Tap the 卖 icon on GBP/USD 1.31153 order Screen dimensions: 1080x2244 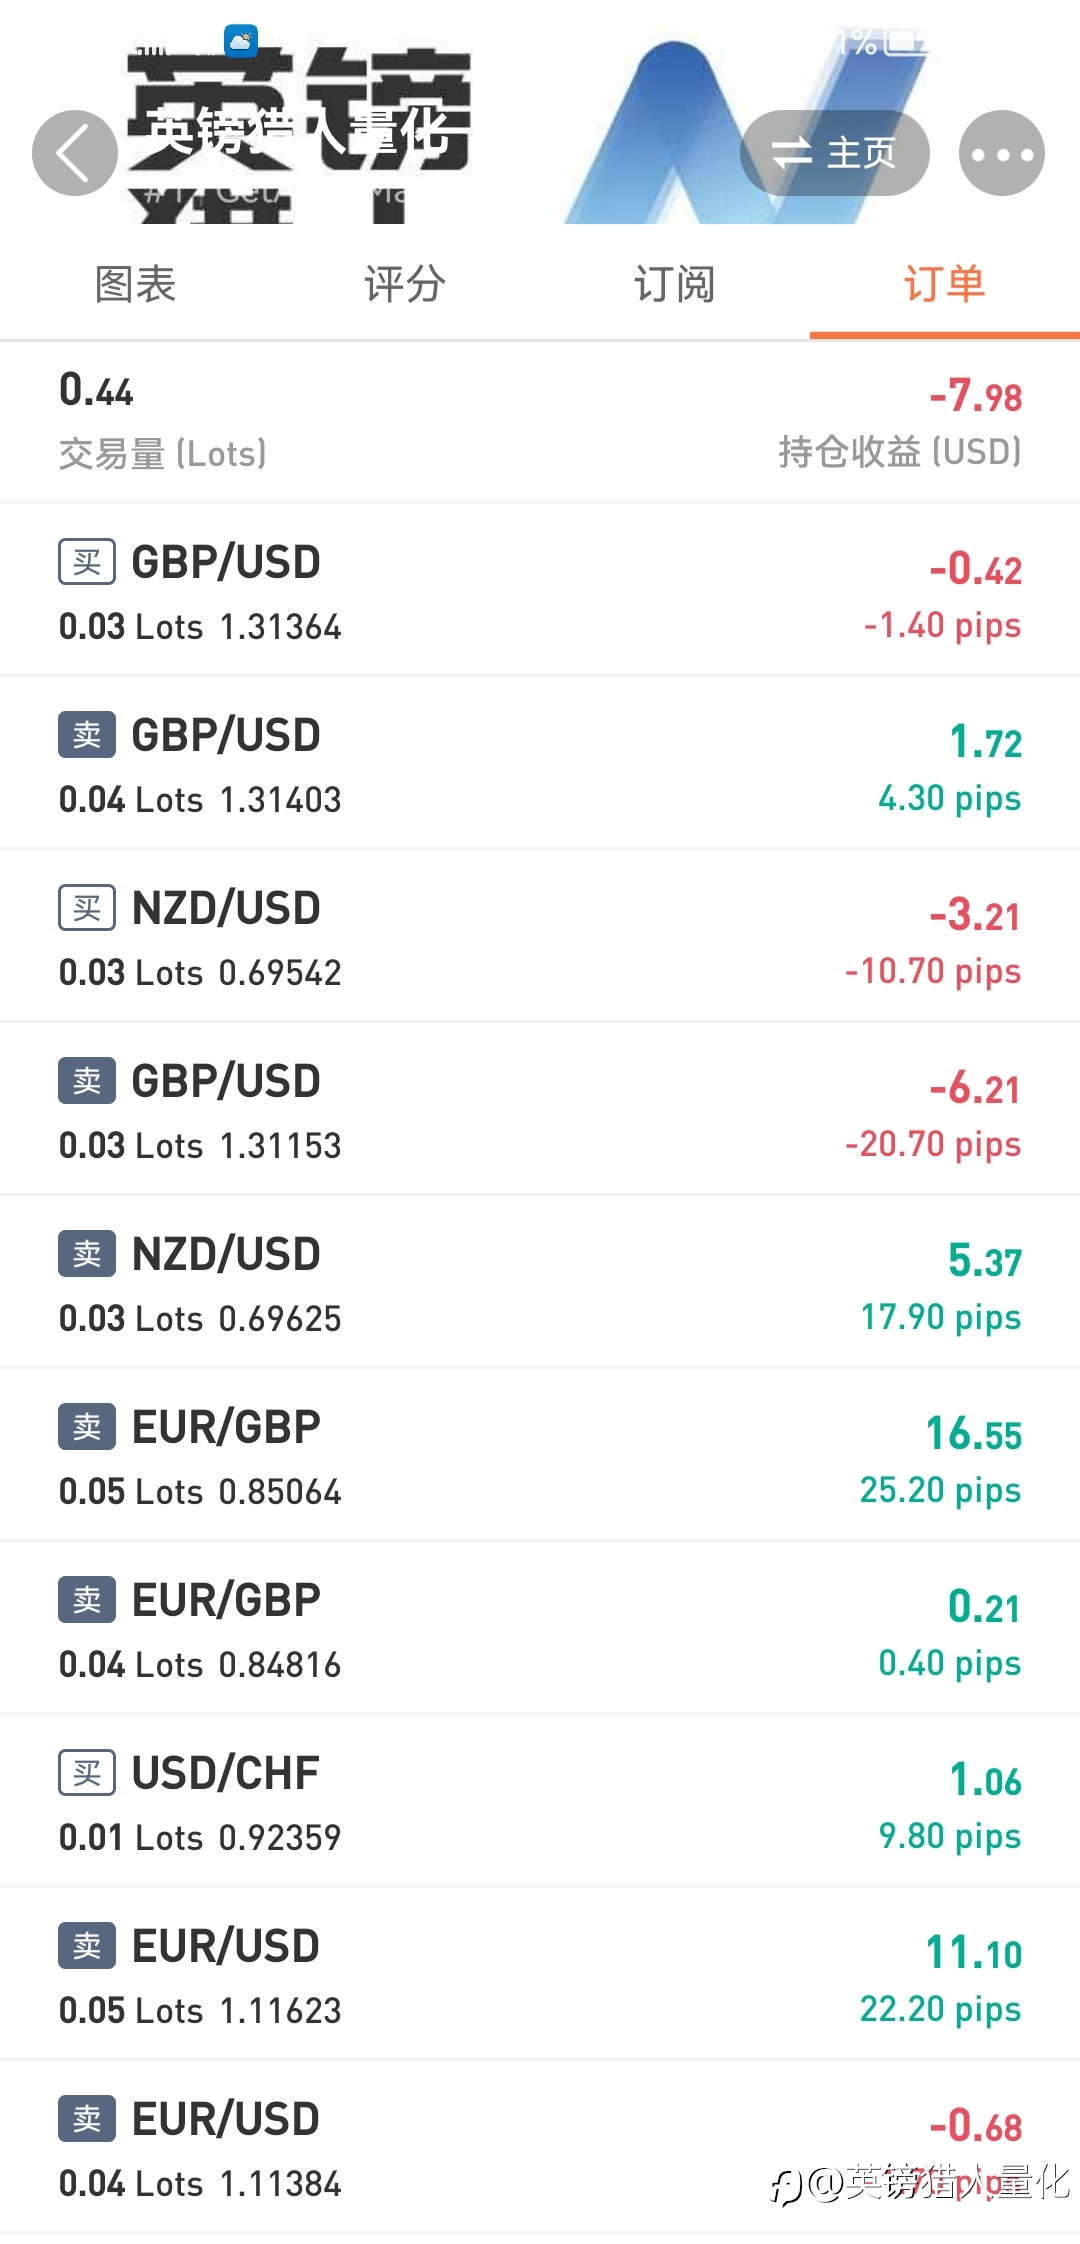click(87, 1081)
